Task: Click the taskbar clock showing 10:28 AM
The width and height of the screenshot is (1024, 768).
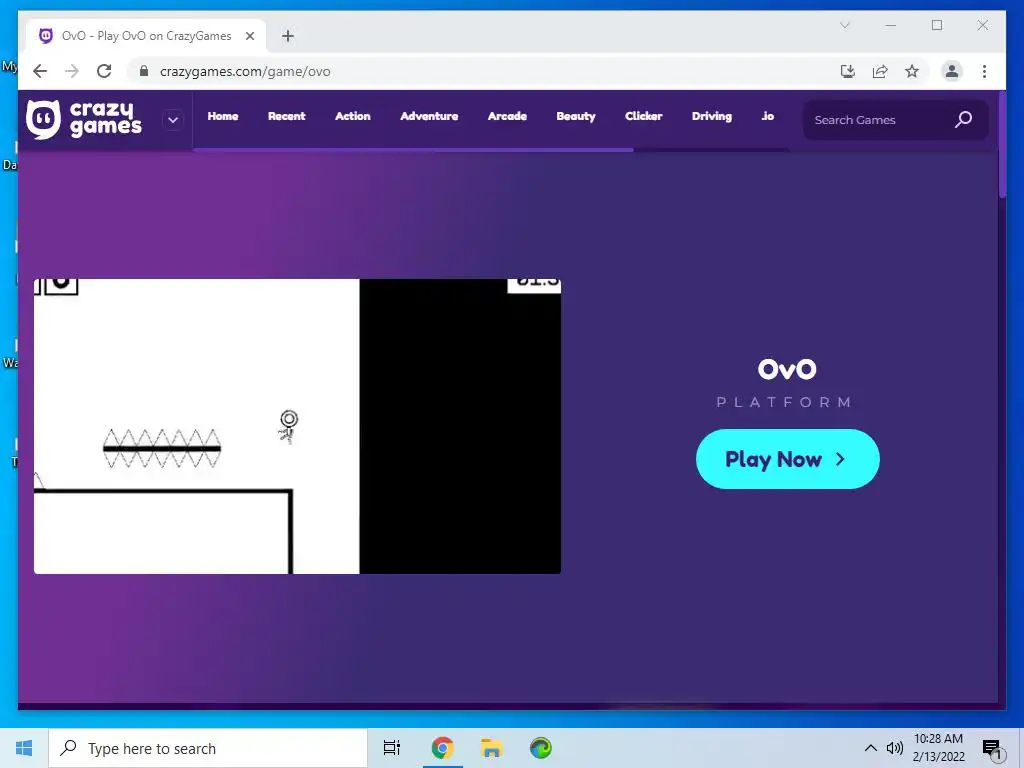Action: (x=938, y=748)
